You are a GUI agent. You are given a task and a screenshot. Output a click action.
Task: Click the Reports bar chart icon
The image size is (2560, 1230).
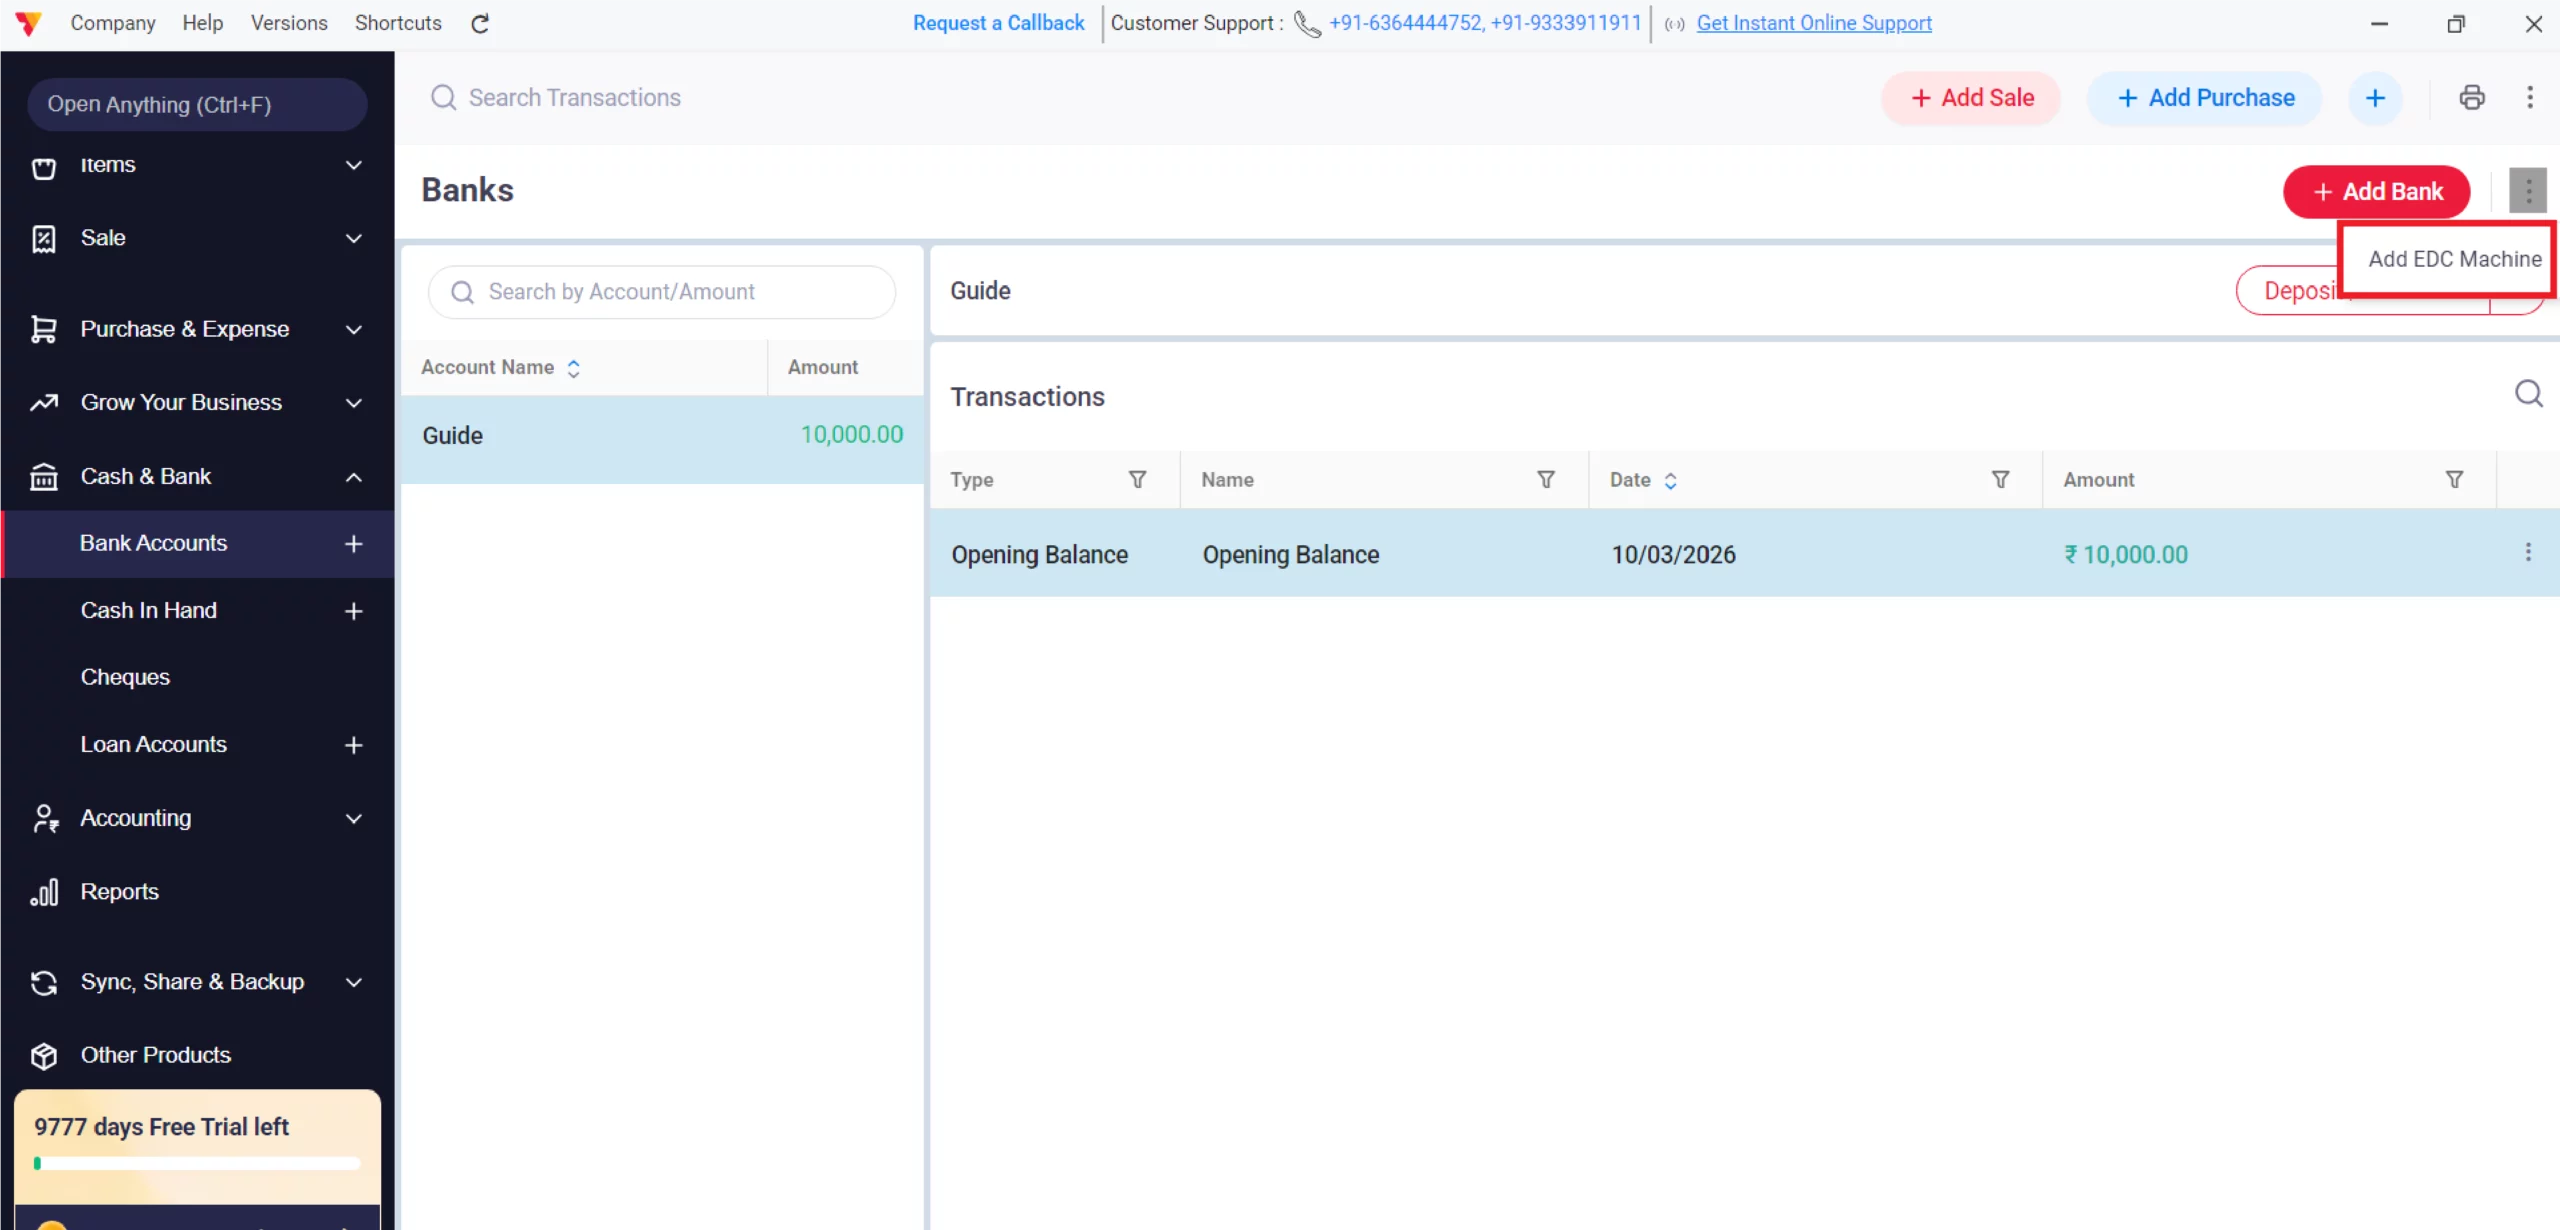click(44, 892)
